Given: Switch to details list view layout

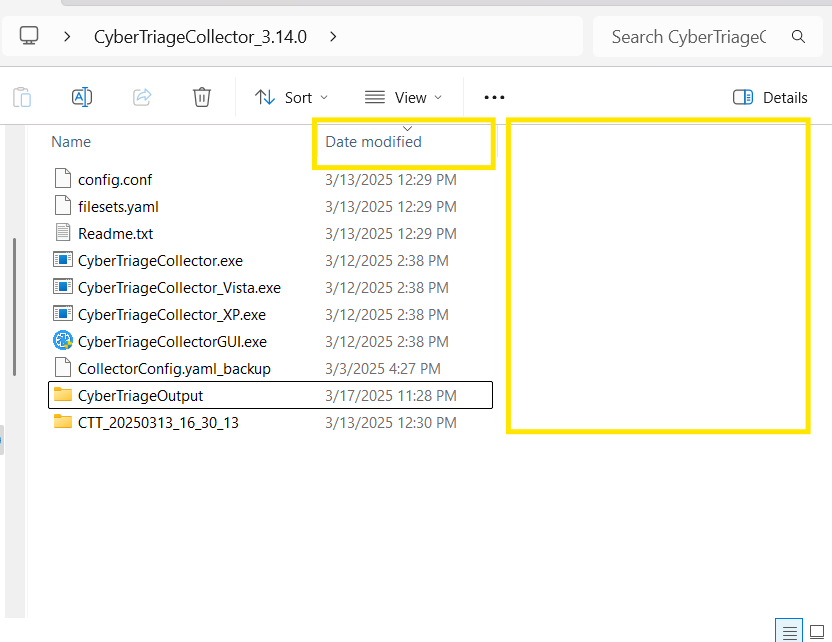Looking at the screenshot, I should pos(789,631).
